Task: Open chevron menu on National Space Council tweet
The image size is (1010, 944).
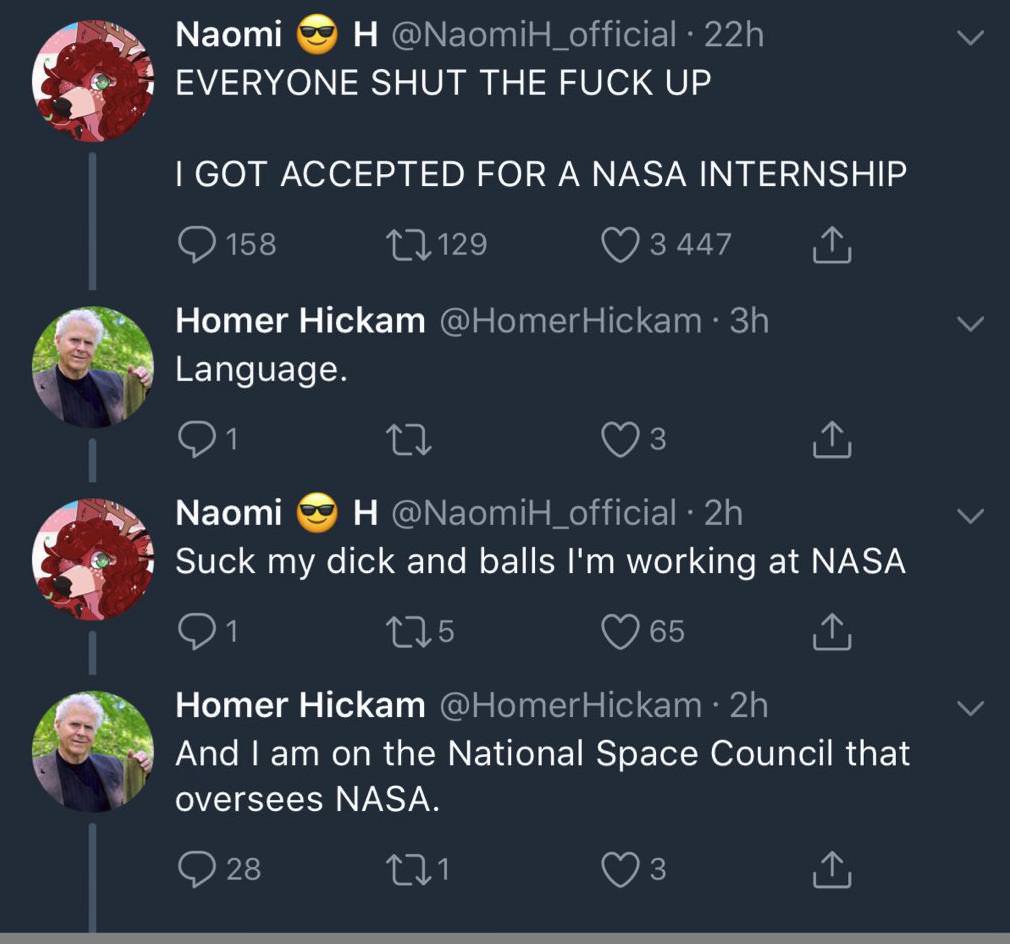Action: [971, 708]
